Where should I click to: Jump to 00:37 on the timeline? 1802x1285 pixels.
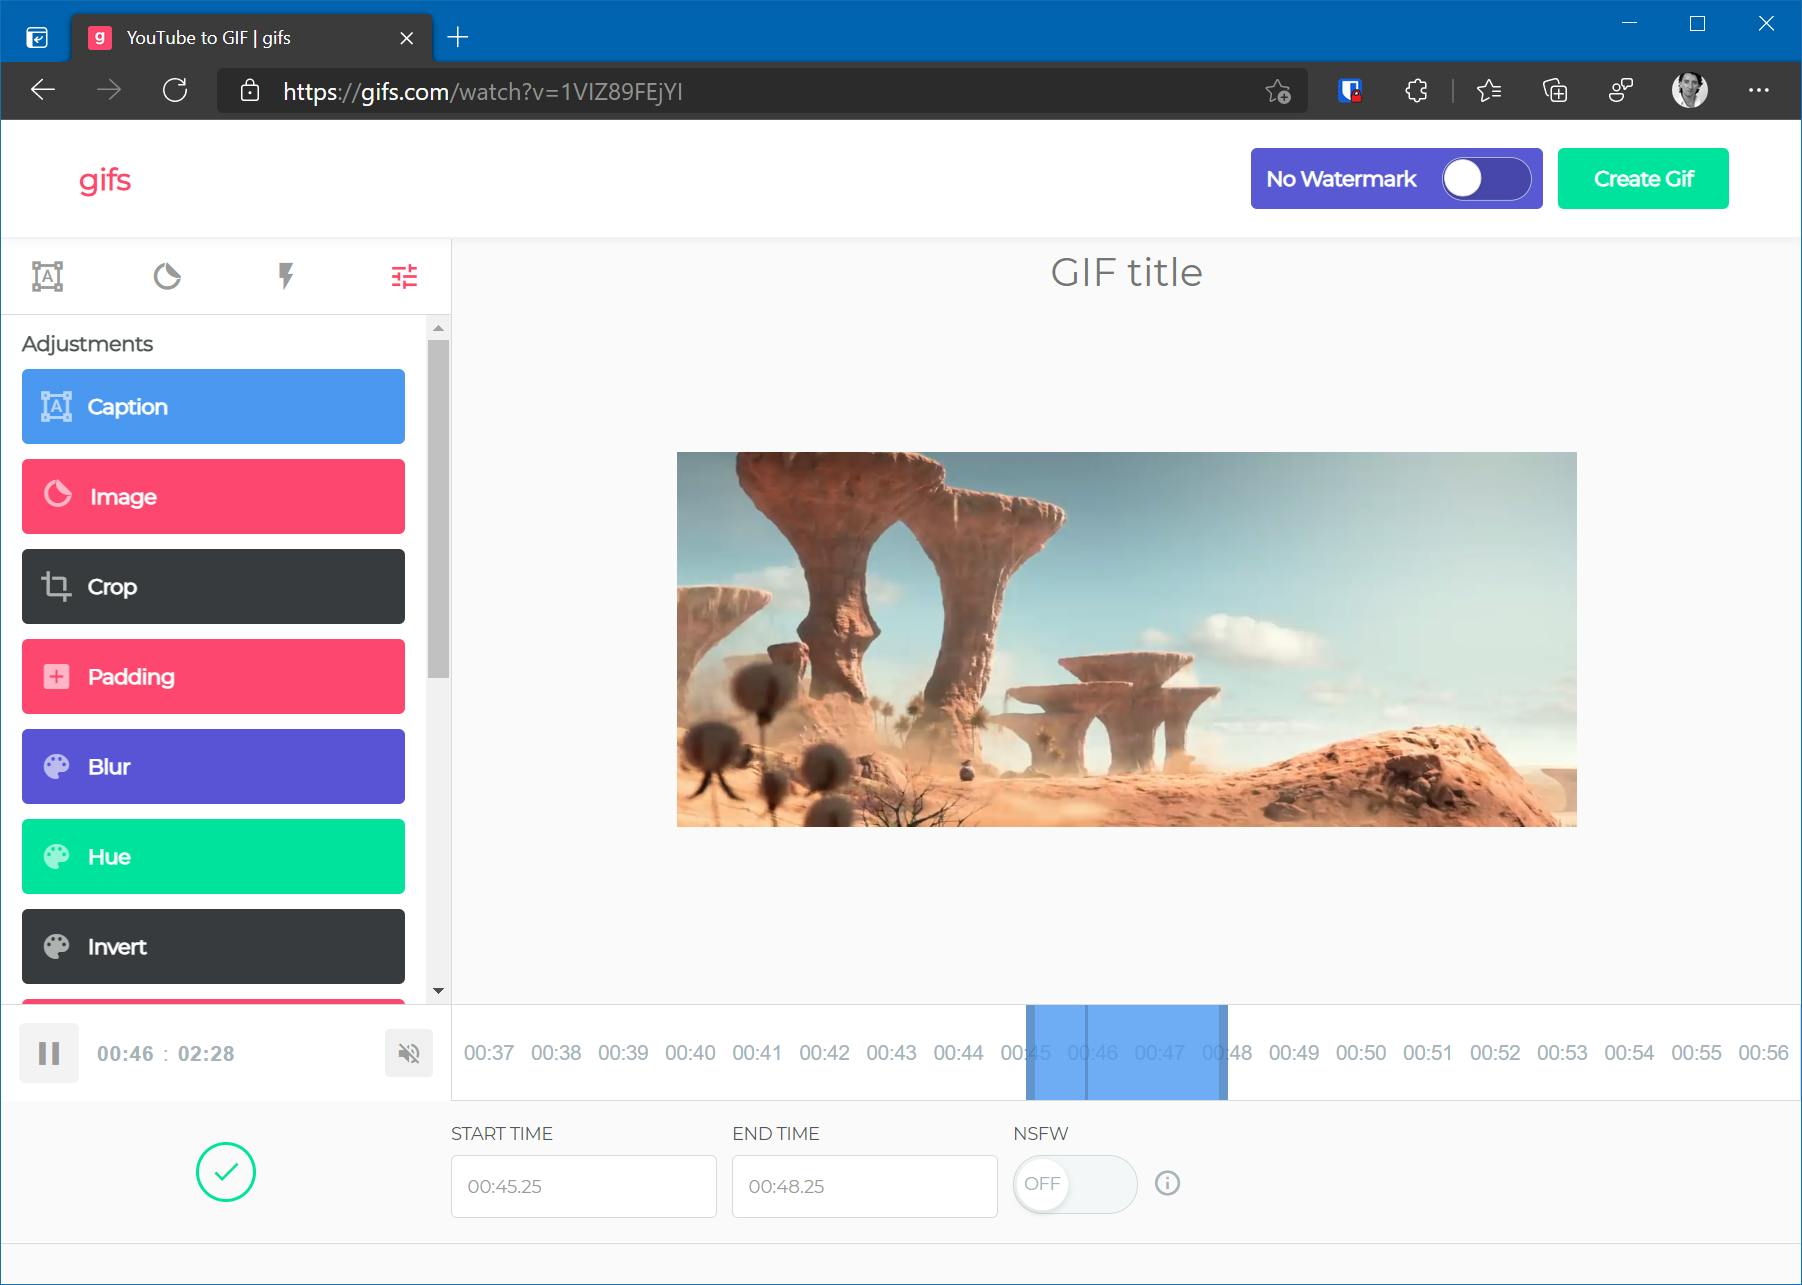click(x=489, y=1053)
